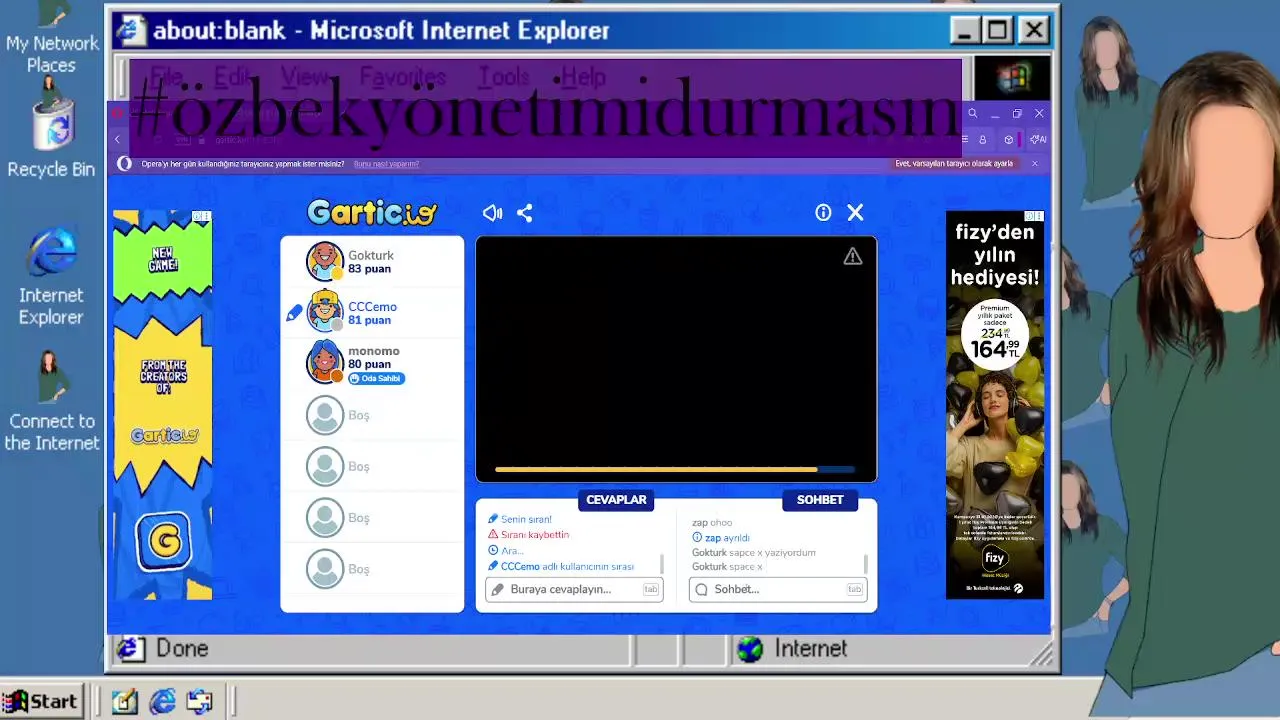Image resolution: width=1280 pixels, height=720 pixels.
Task: Open the Gartic NEW GAME ad banner
Action: (x=162, y=405)
